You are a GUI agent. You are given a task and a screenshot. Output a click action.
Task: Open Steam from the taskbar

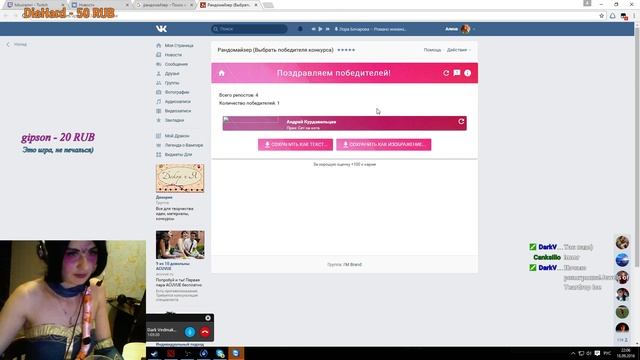[x=154, y=353]
